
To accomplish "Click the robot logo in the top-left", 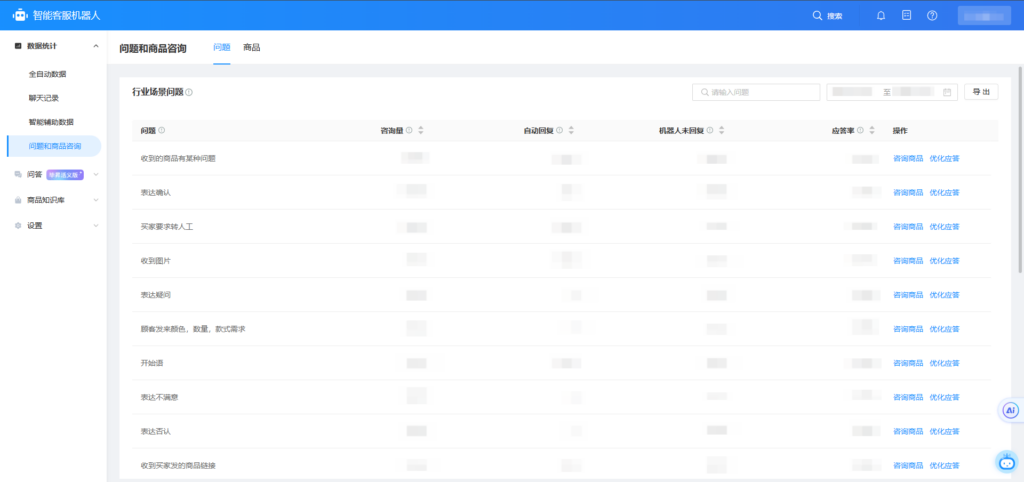I will 19,16.
